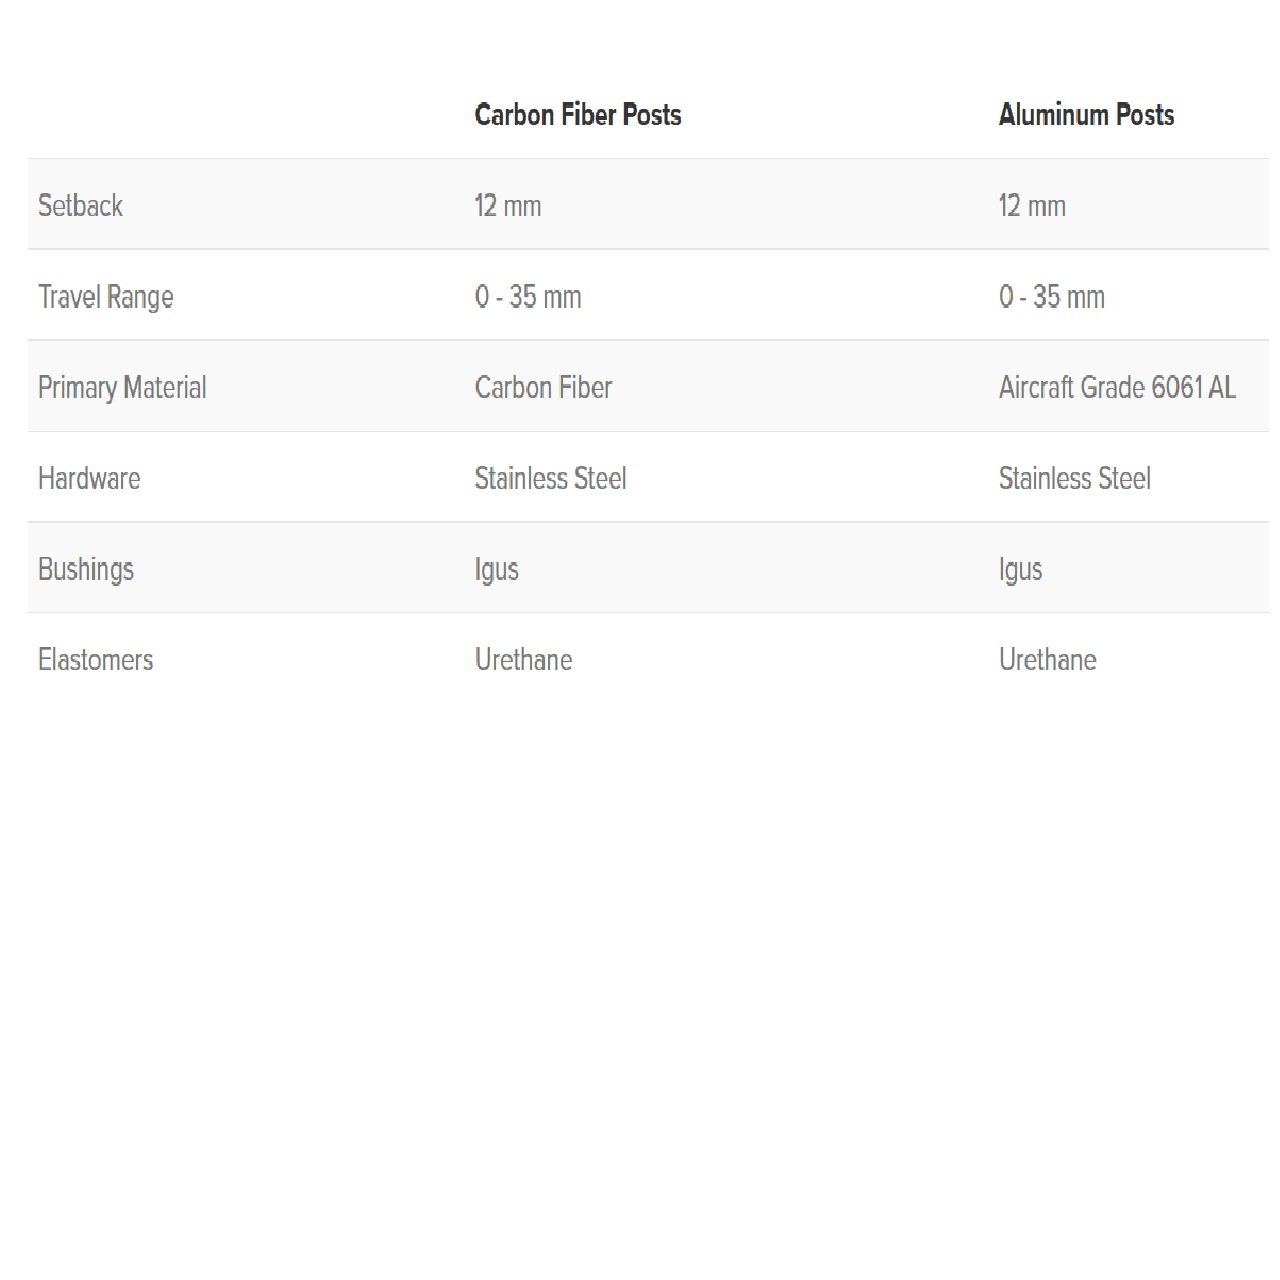The image size is (1280, 1280).
Task: Click Urethane in the Carbon Fiber column
Action: 523,660
